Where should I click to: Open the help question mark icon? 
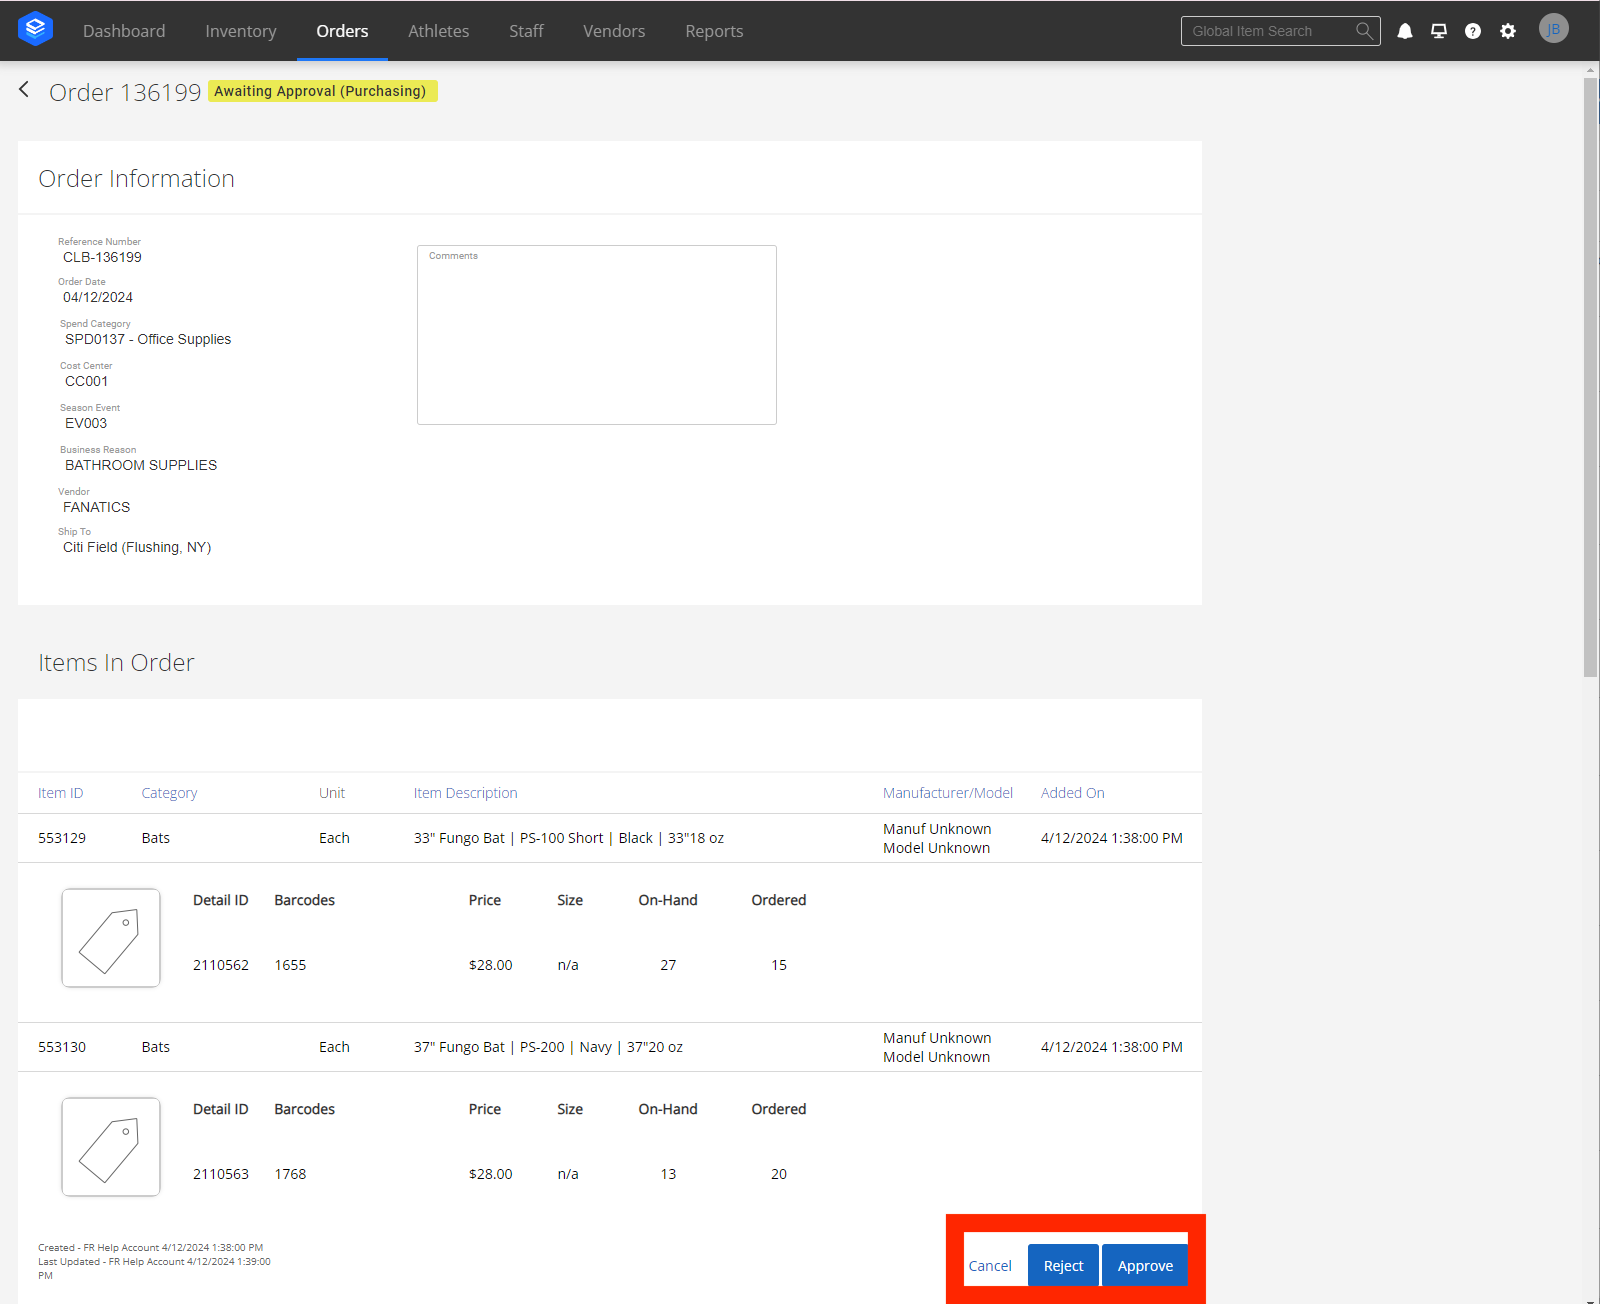point(1473,31)
